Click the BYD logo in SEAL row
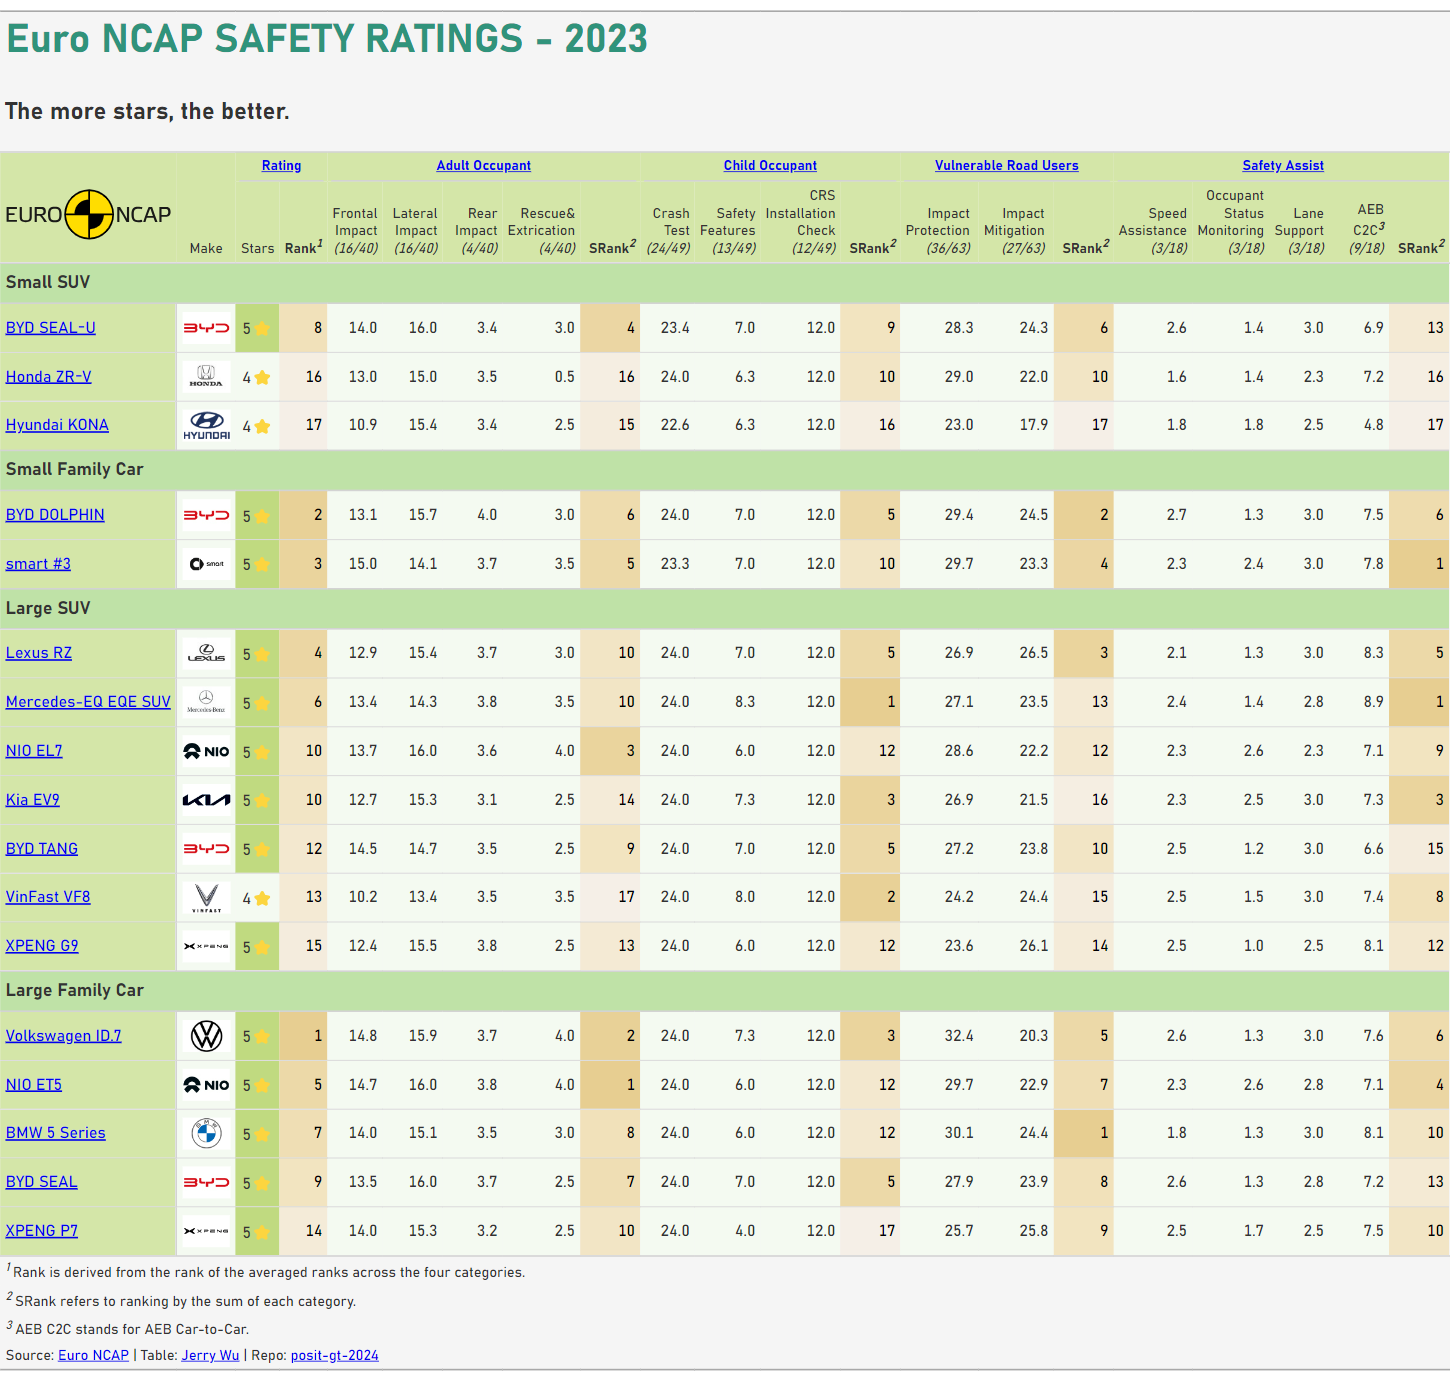 [206, 1182]
